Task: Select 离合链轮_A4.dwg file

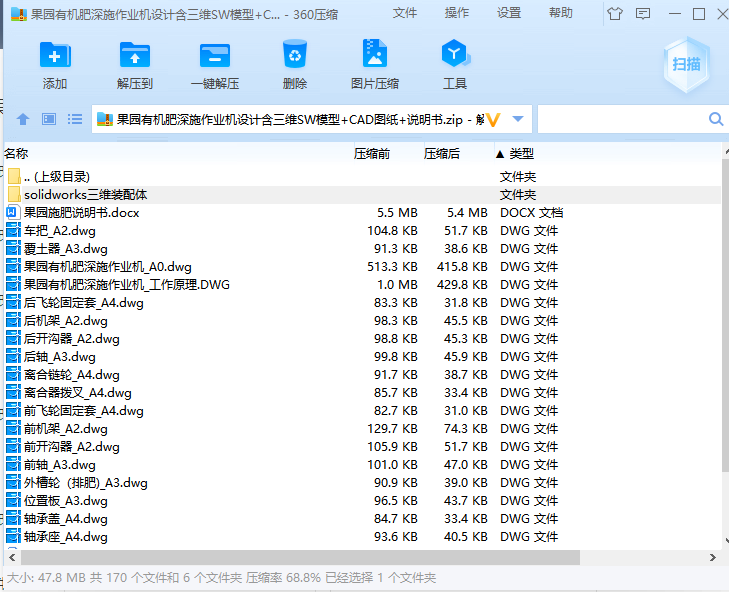Action: (x=363, y=374)
